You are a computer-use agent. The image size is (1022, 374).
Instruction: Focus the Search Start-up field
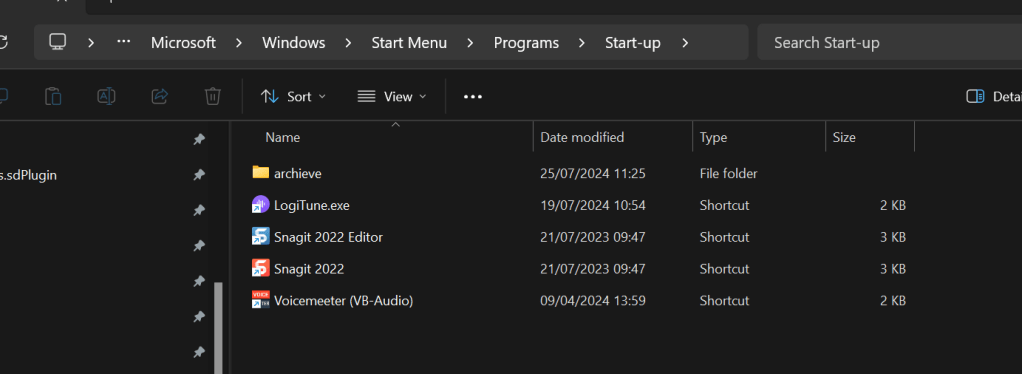coord(890,43)
